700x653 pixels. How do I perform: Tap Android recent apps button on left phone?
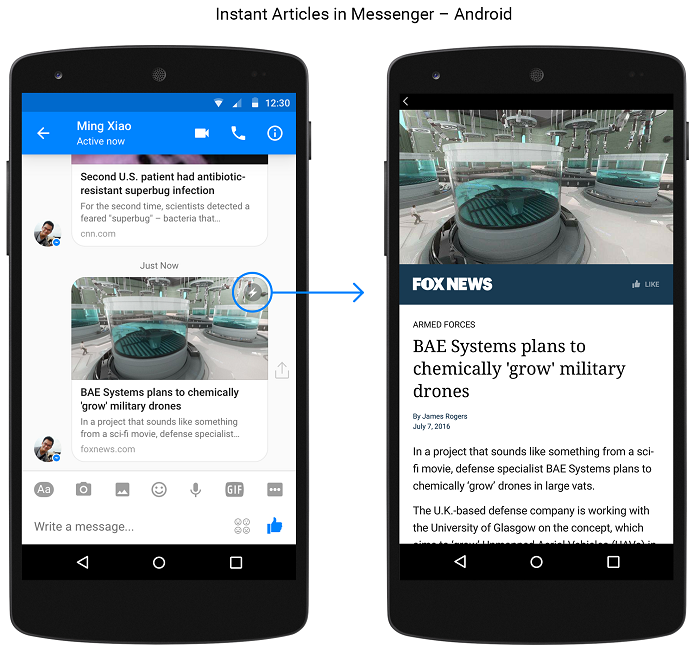tap(236, 562)
